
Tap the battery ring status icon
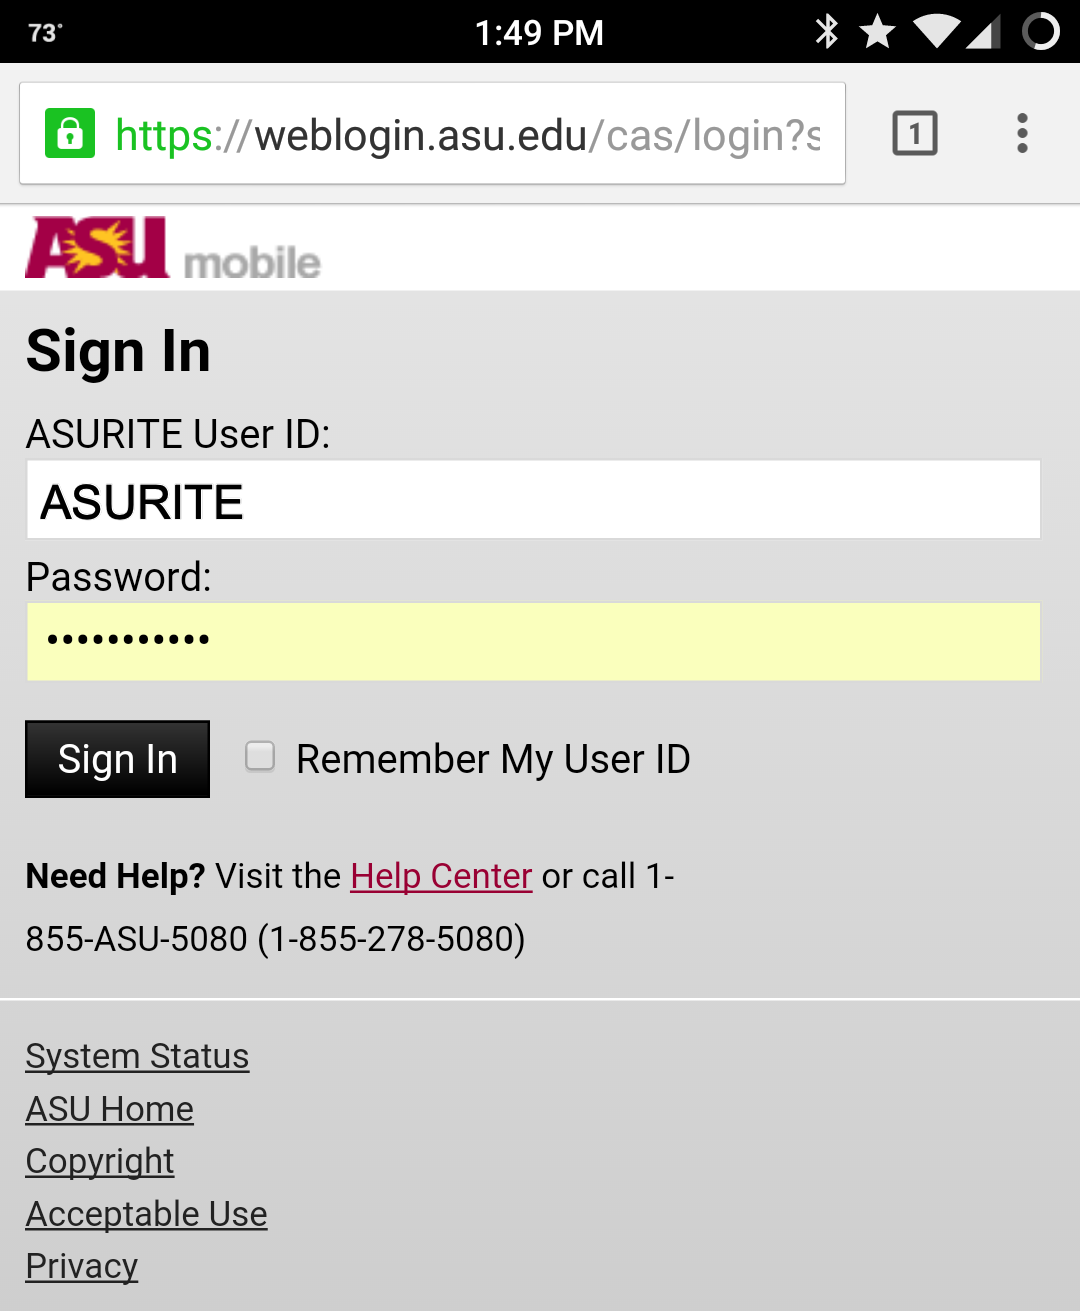pyautogui.click(x=1041, y=32)
